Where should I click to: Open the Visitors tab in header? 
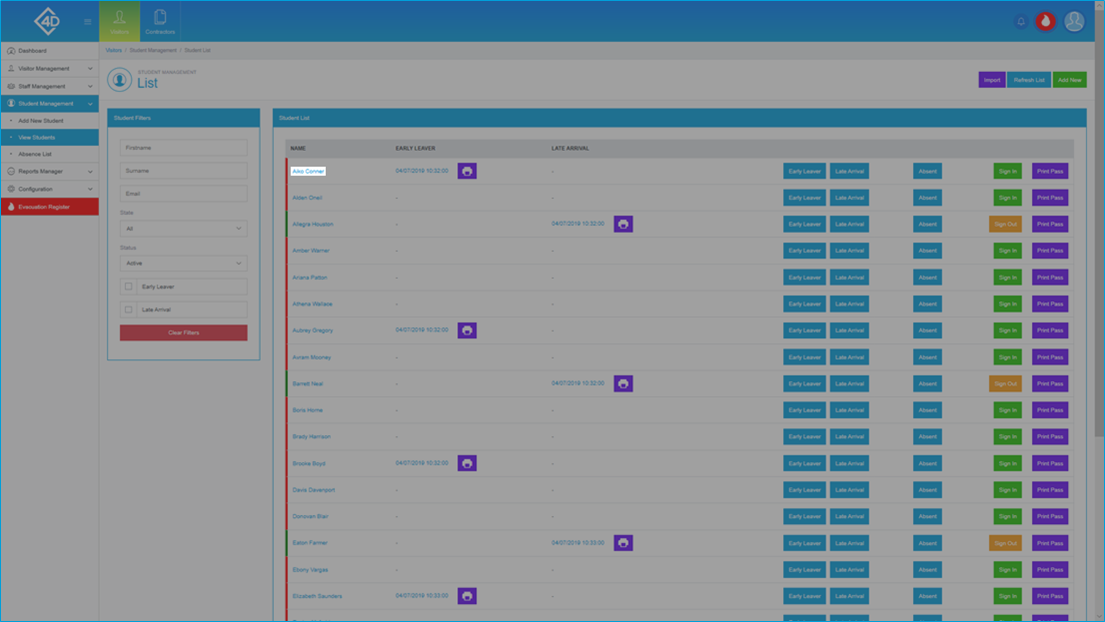119,22
